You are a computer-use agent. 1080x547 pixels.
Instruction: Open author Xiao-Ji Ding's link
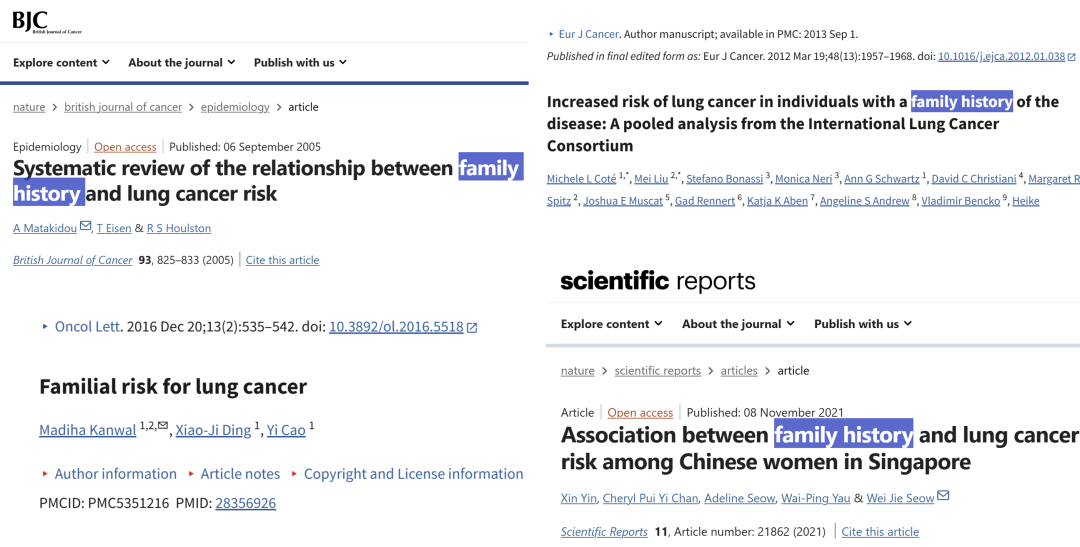(x=213, y=430)
